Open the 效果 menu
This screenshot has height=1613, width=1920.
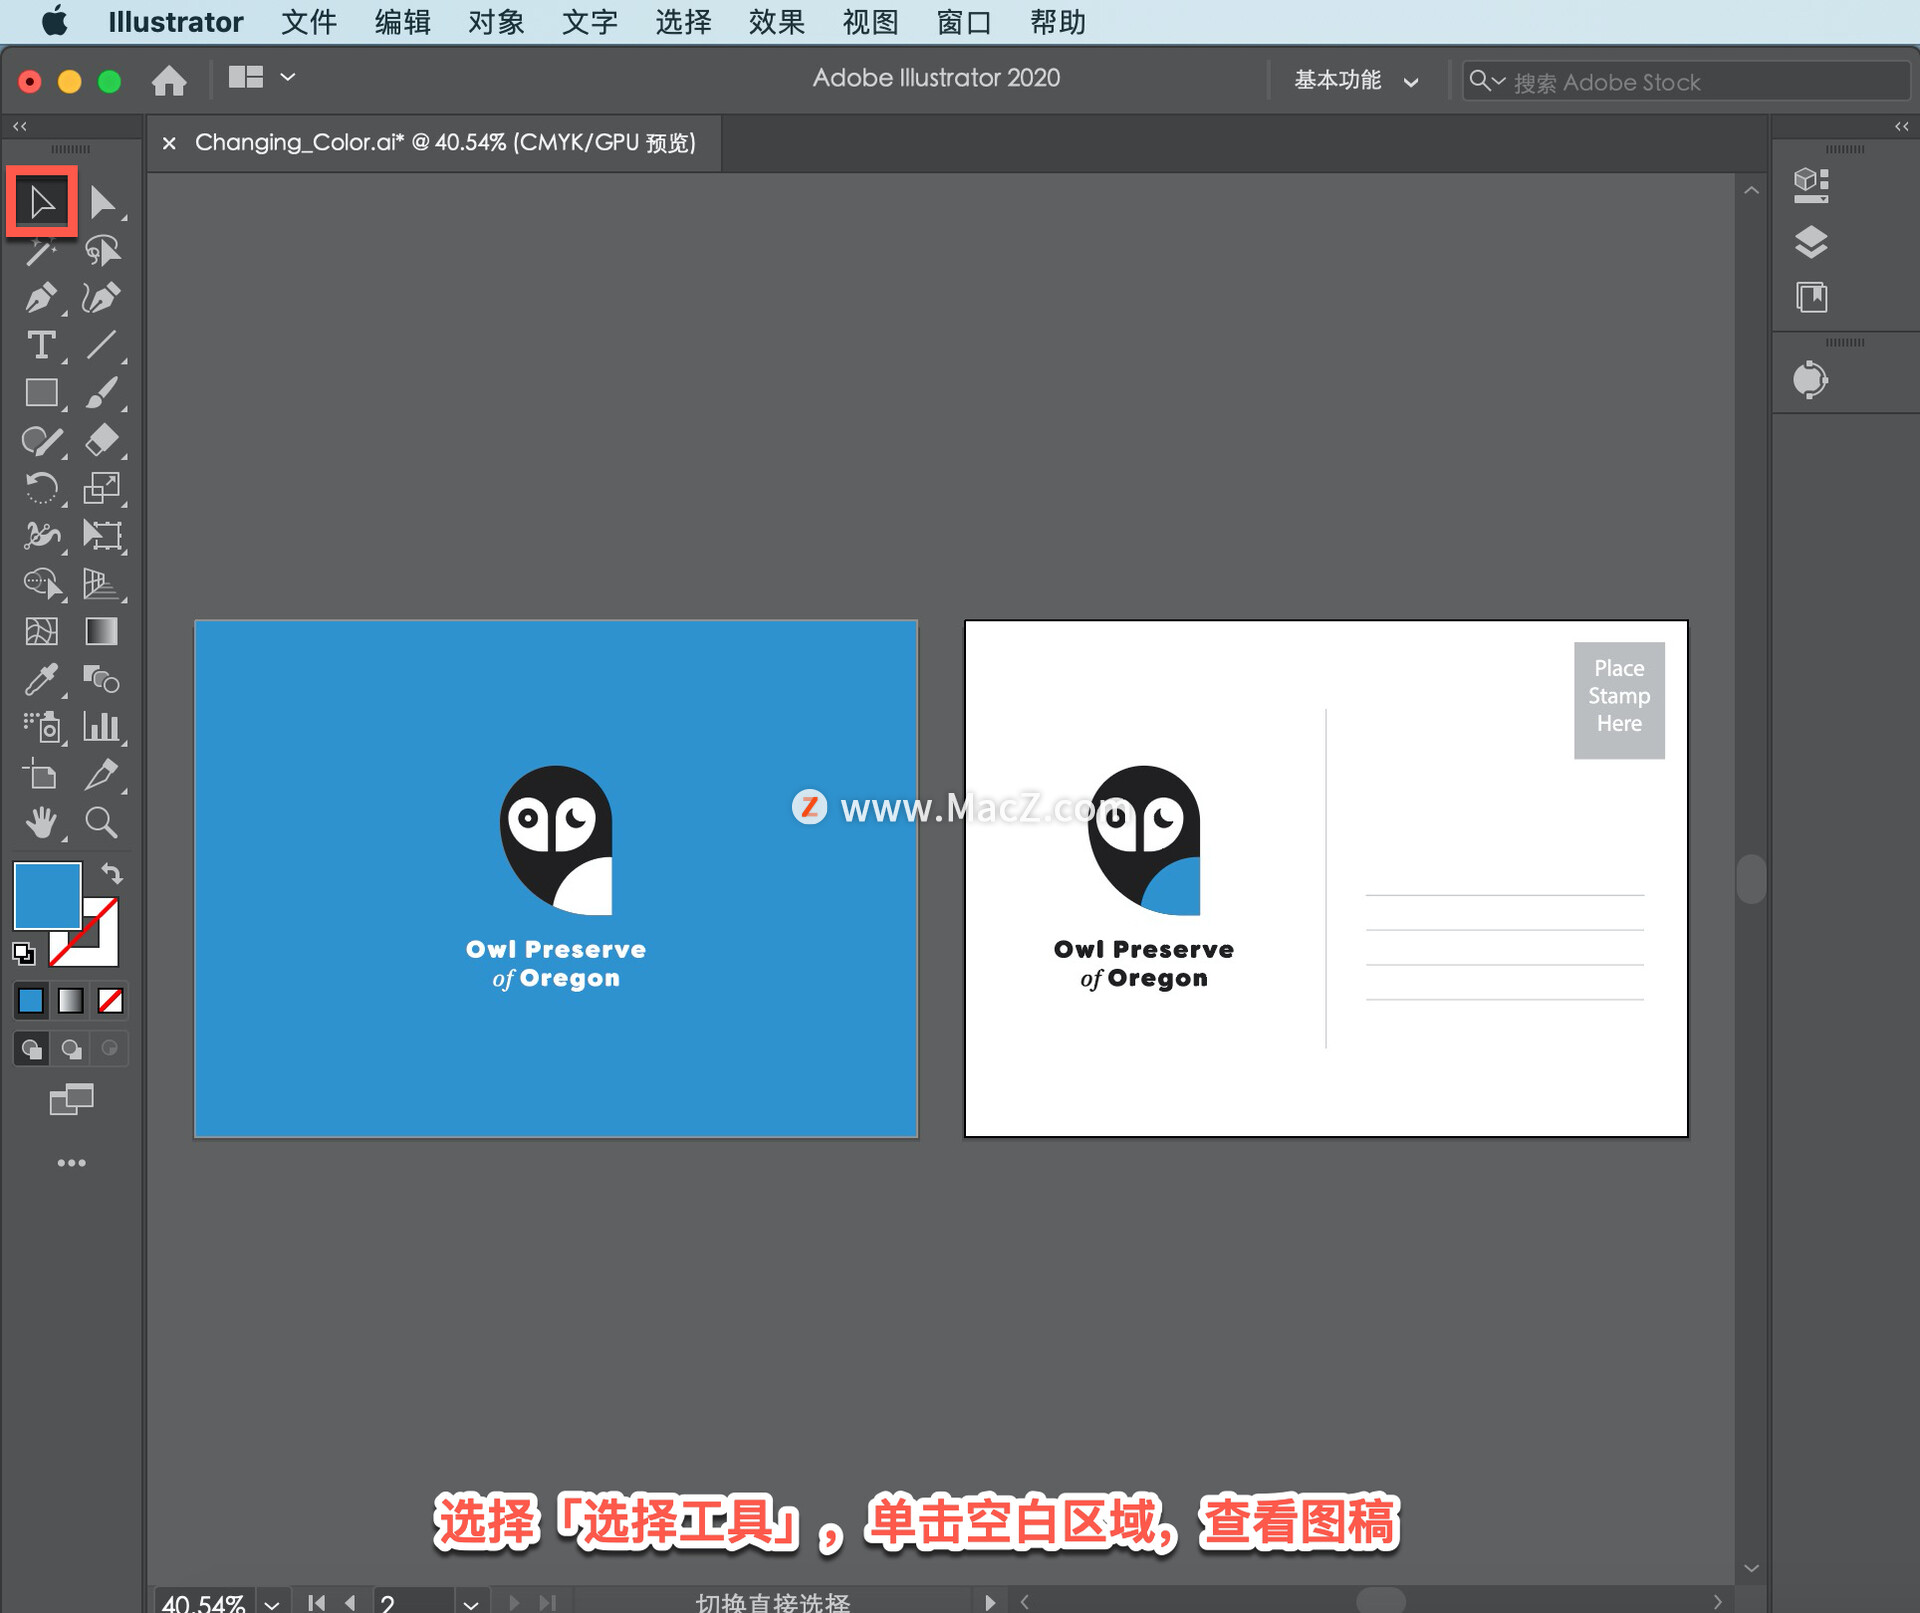776,22
